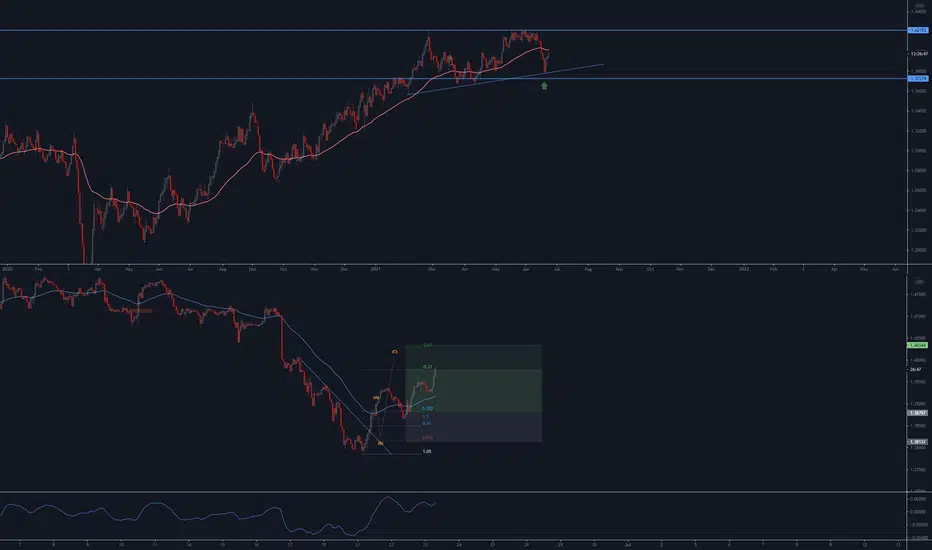Open the USD currency label on the lower chart scale
Image resolution: width=932 pixels, height=550 pixels.
[920, 282]
